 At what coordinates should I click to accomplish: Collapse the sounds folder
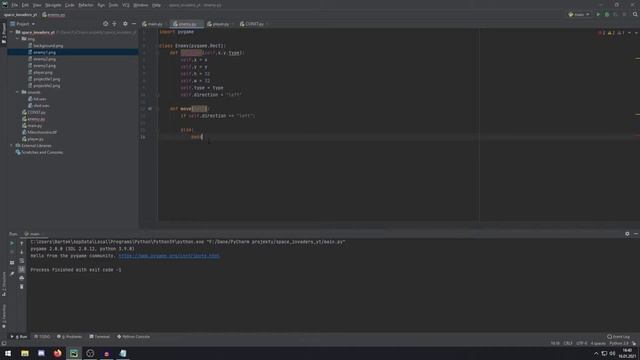pyautogui.click(x=18, y=92)
